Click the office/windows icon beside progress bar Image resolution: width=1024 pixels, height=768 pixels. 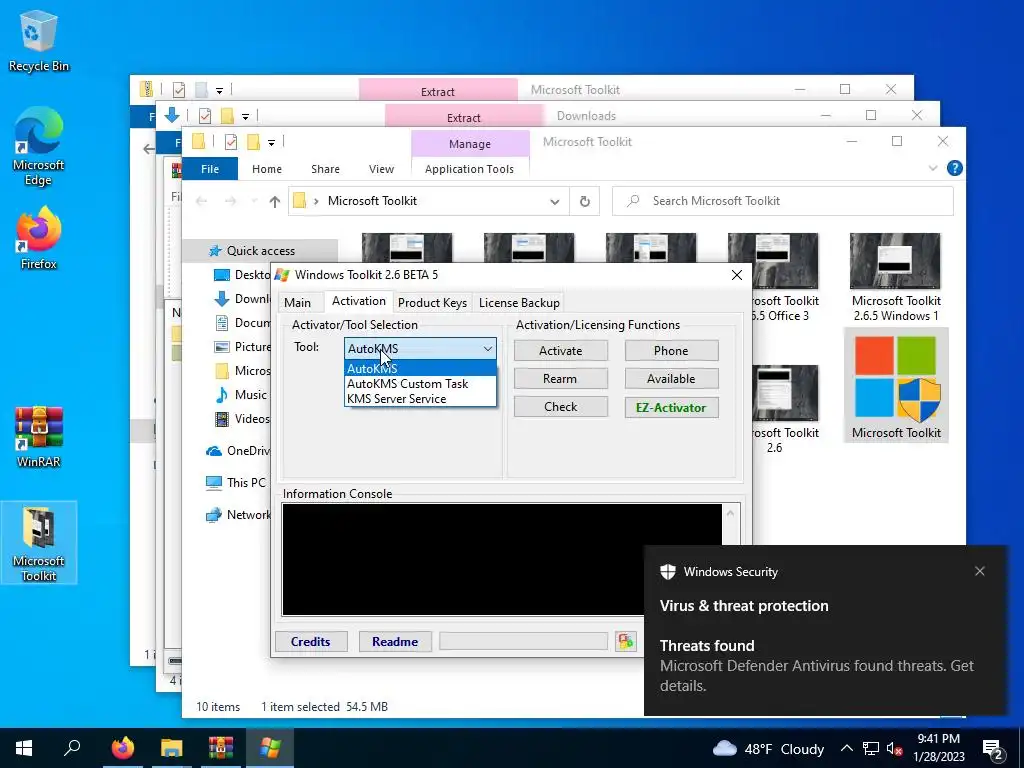pyautogui.click(x=626, y=641)
